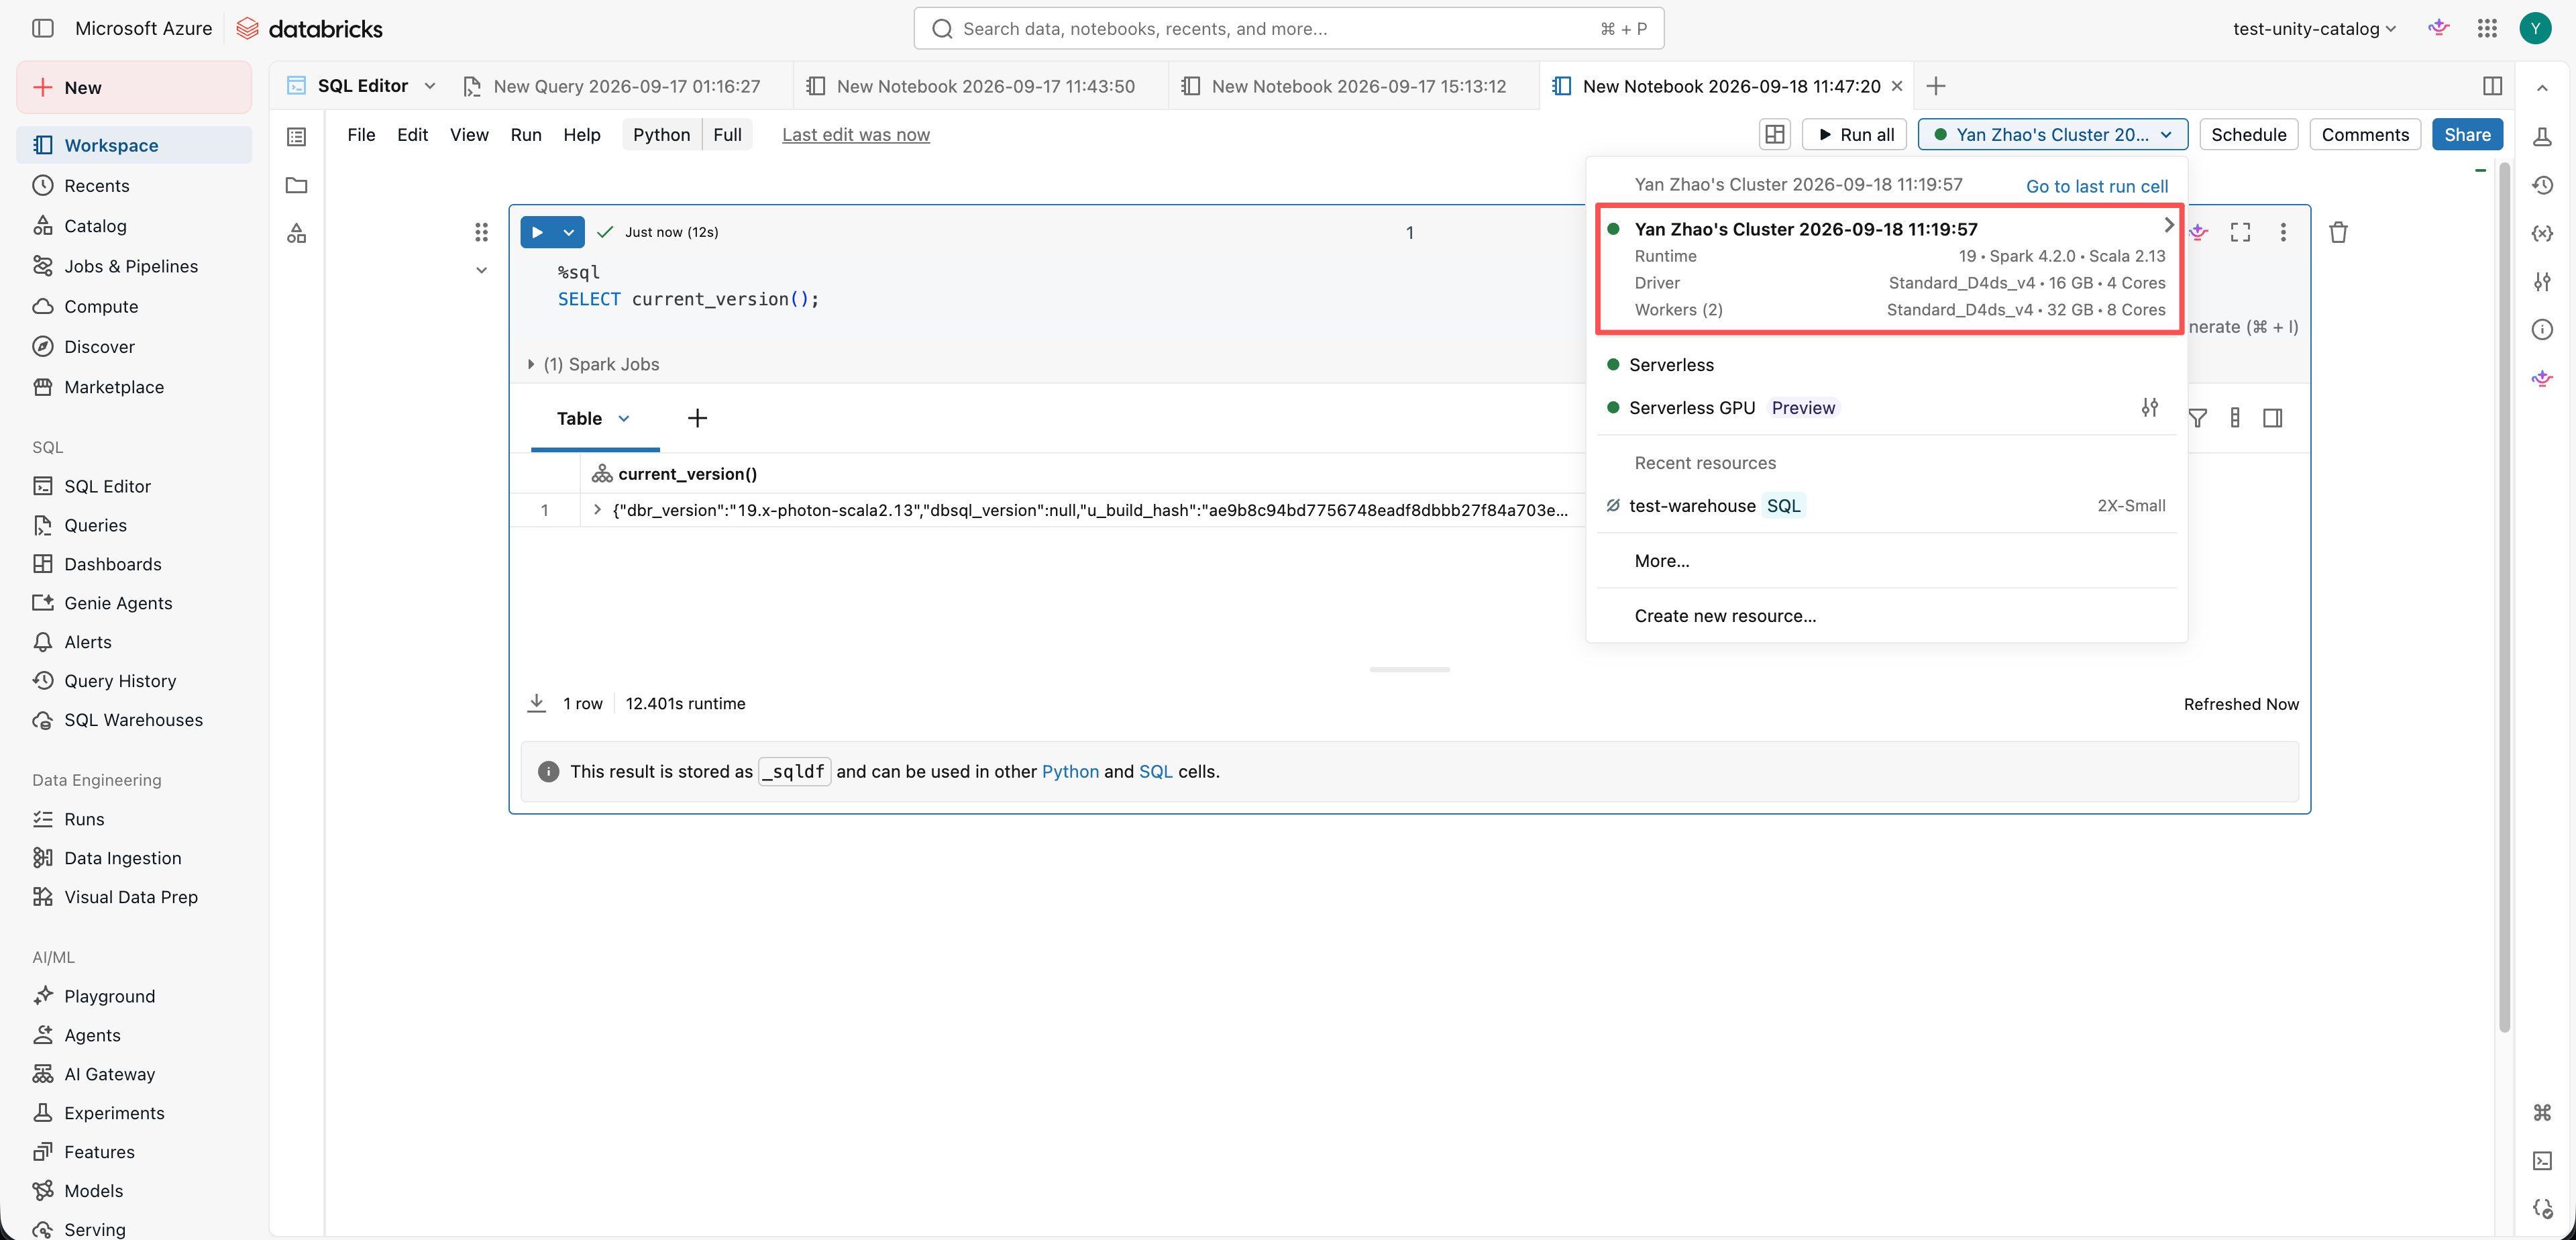Open experiments flask icon on right rail

[2543, 137]
